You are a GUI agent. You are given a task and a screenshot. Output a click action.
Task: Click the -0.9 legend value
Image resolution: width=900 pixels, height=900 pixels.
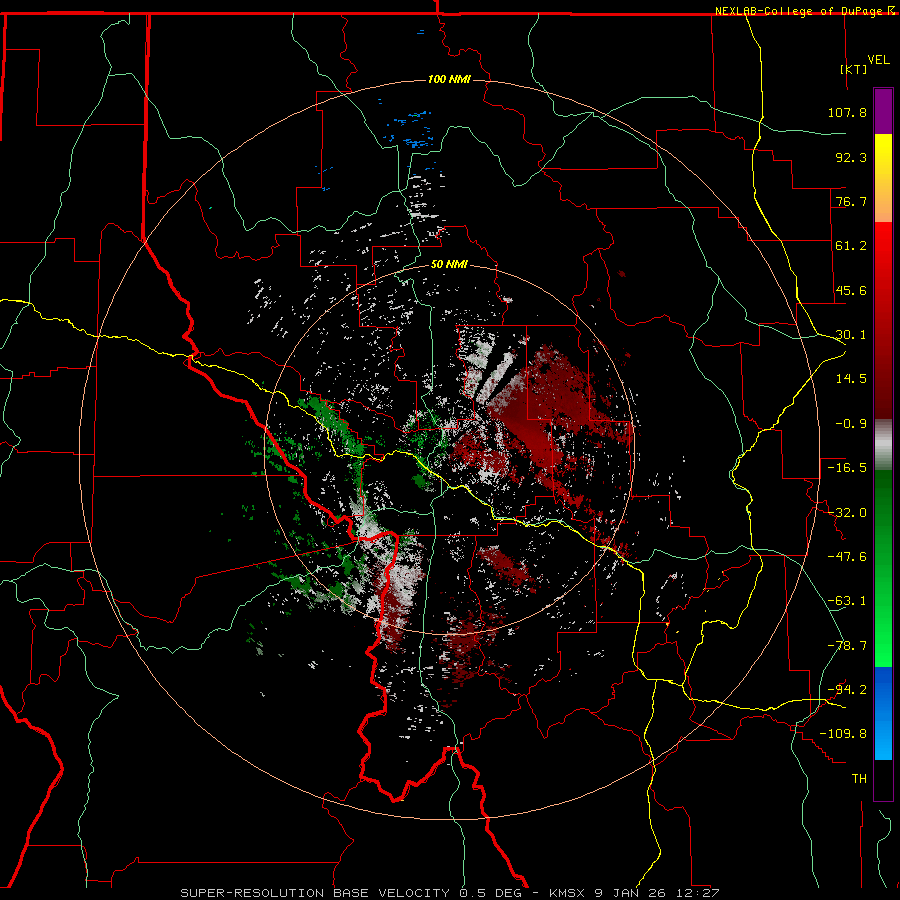[x=851, y=424]
